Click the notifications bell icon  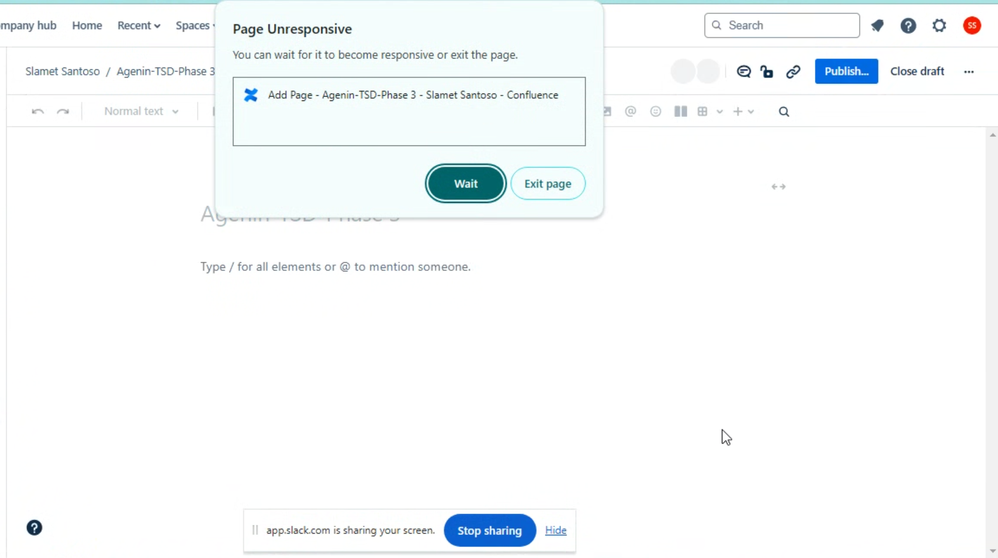pyautogui.click(x=877, y=25)
